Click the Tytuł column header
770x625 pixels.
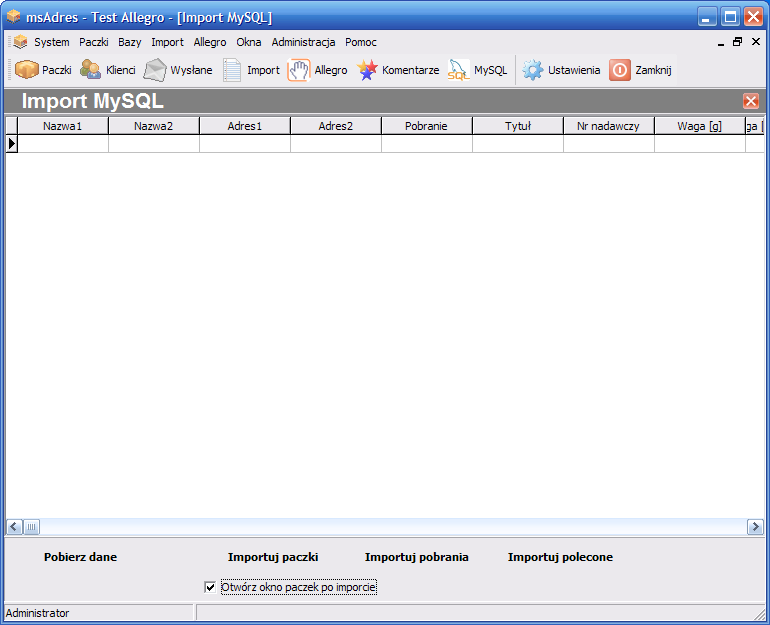518,126
